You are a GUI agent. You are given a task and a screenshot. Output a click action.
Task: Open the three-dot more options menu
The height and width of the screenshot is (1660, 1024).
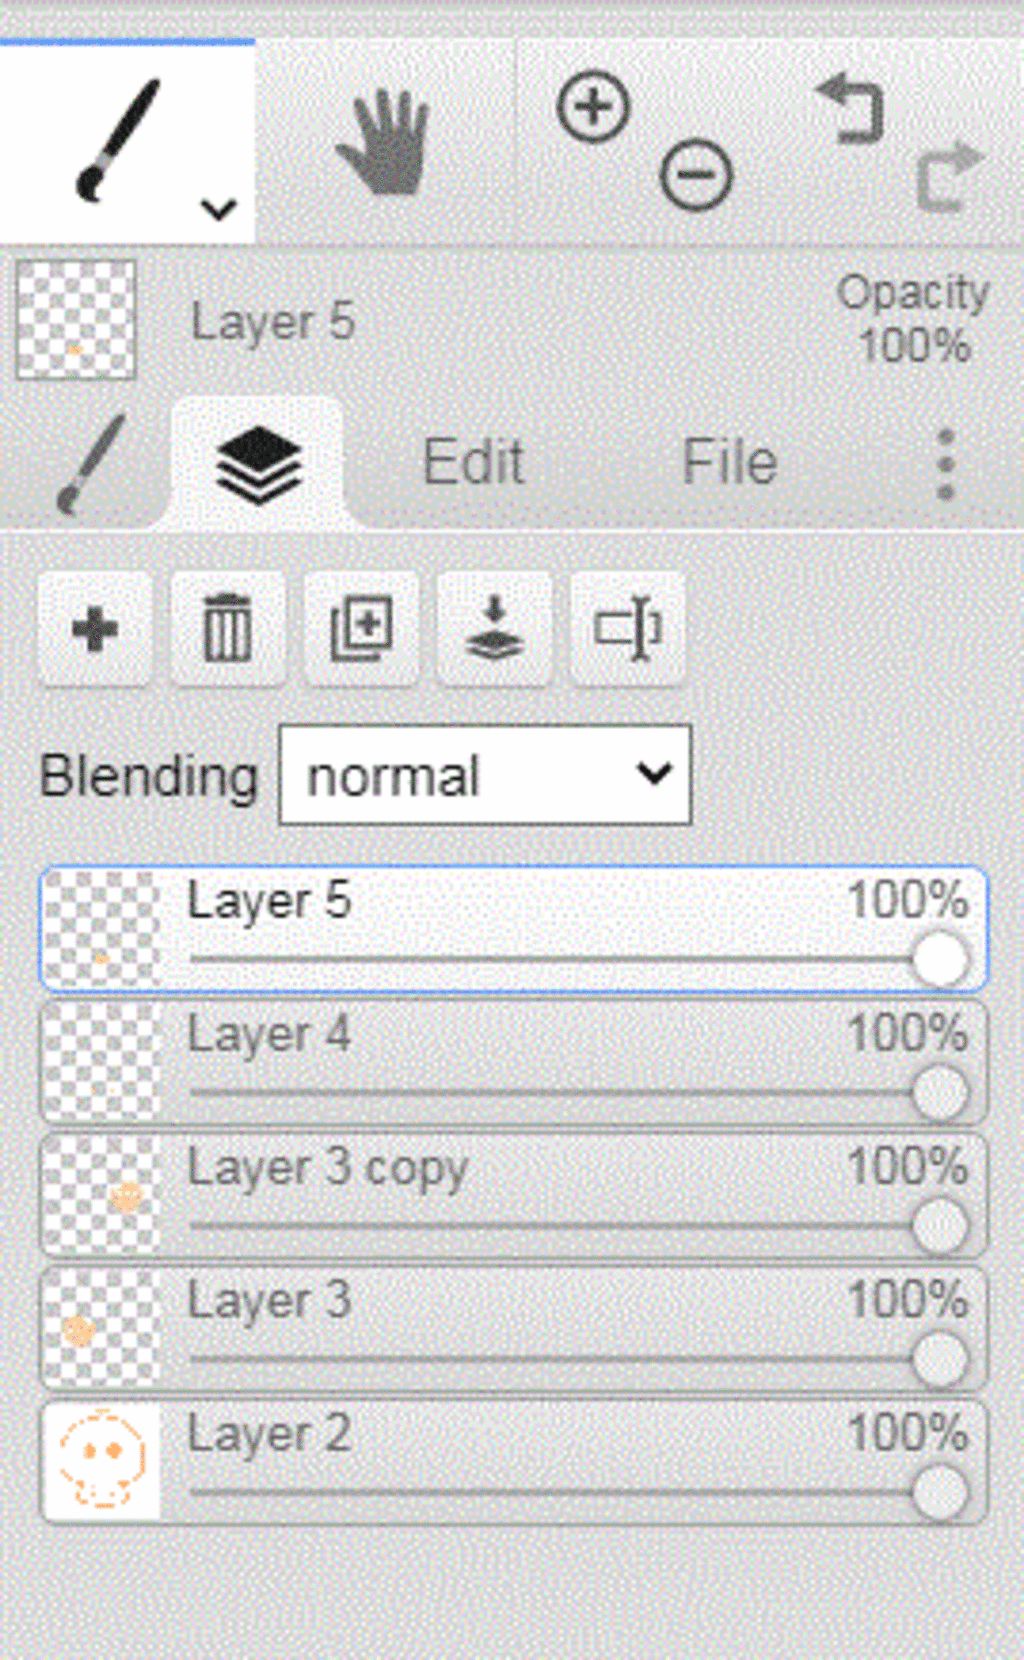tap(945, 464)
